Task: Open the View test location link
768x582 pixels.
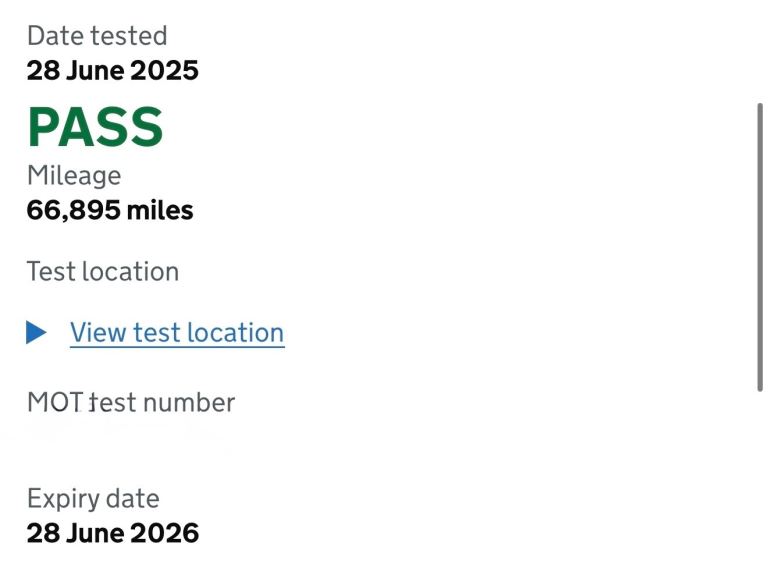Action: [177, 332]
